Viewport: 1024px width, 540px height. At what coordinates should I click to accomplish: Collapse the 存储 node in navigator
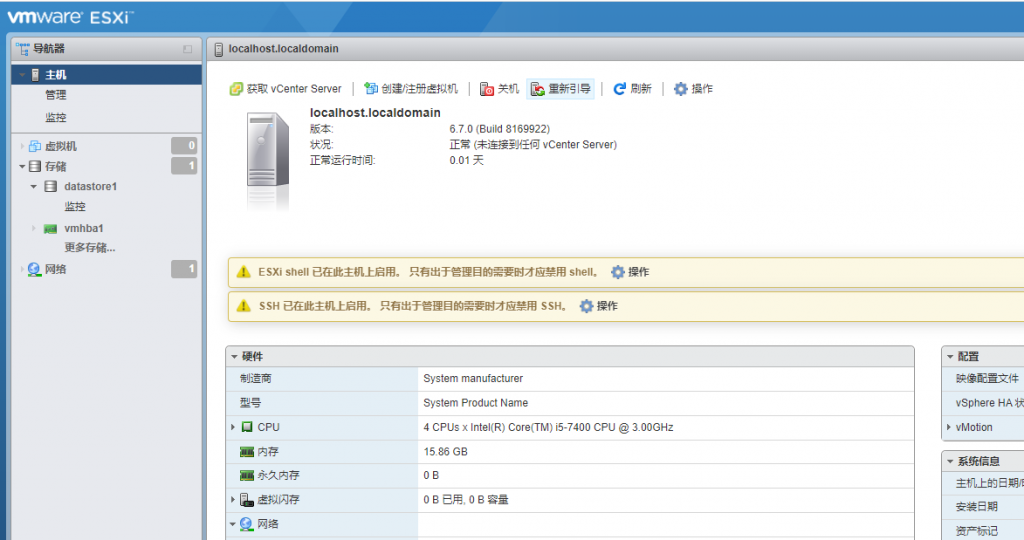pos(22,167)
